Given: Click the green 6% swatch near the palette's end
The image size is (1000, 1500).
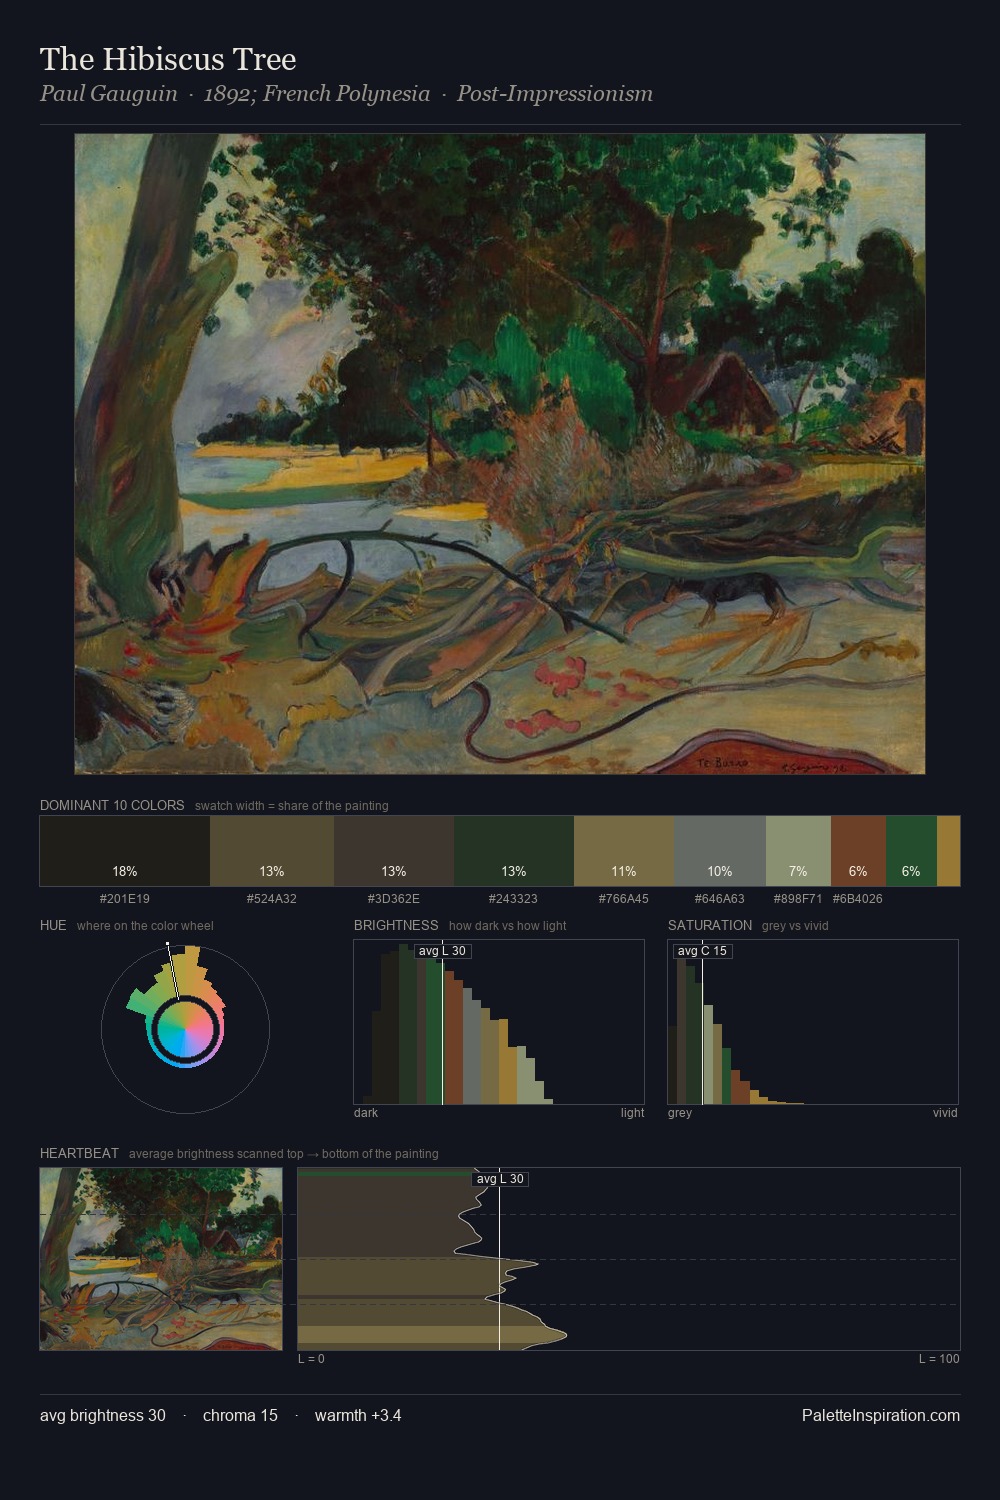Looking at the screenshot, I should tap(911, 851).
